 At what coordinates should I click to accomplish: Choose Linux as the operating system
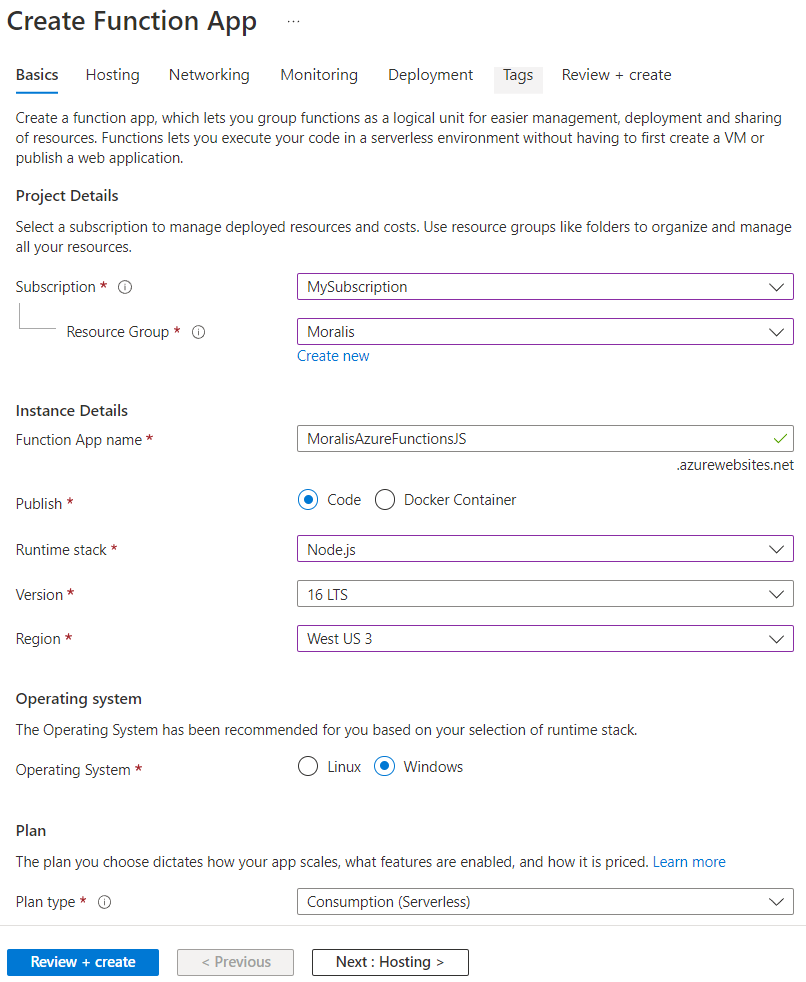[308, 767]
